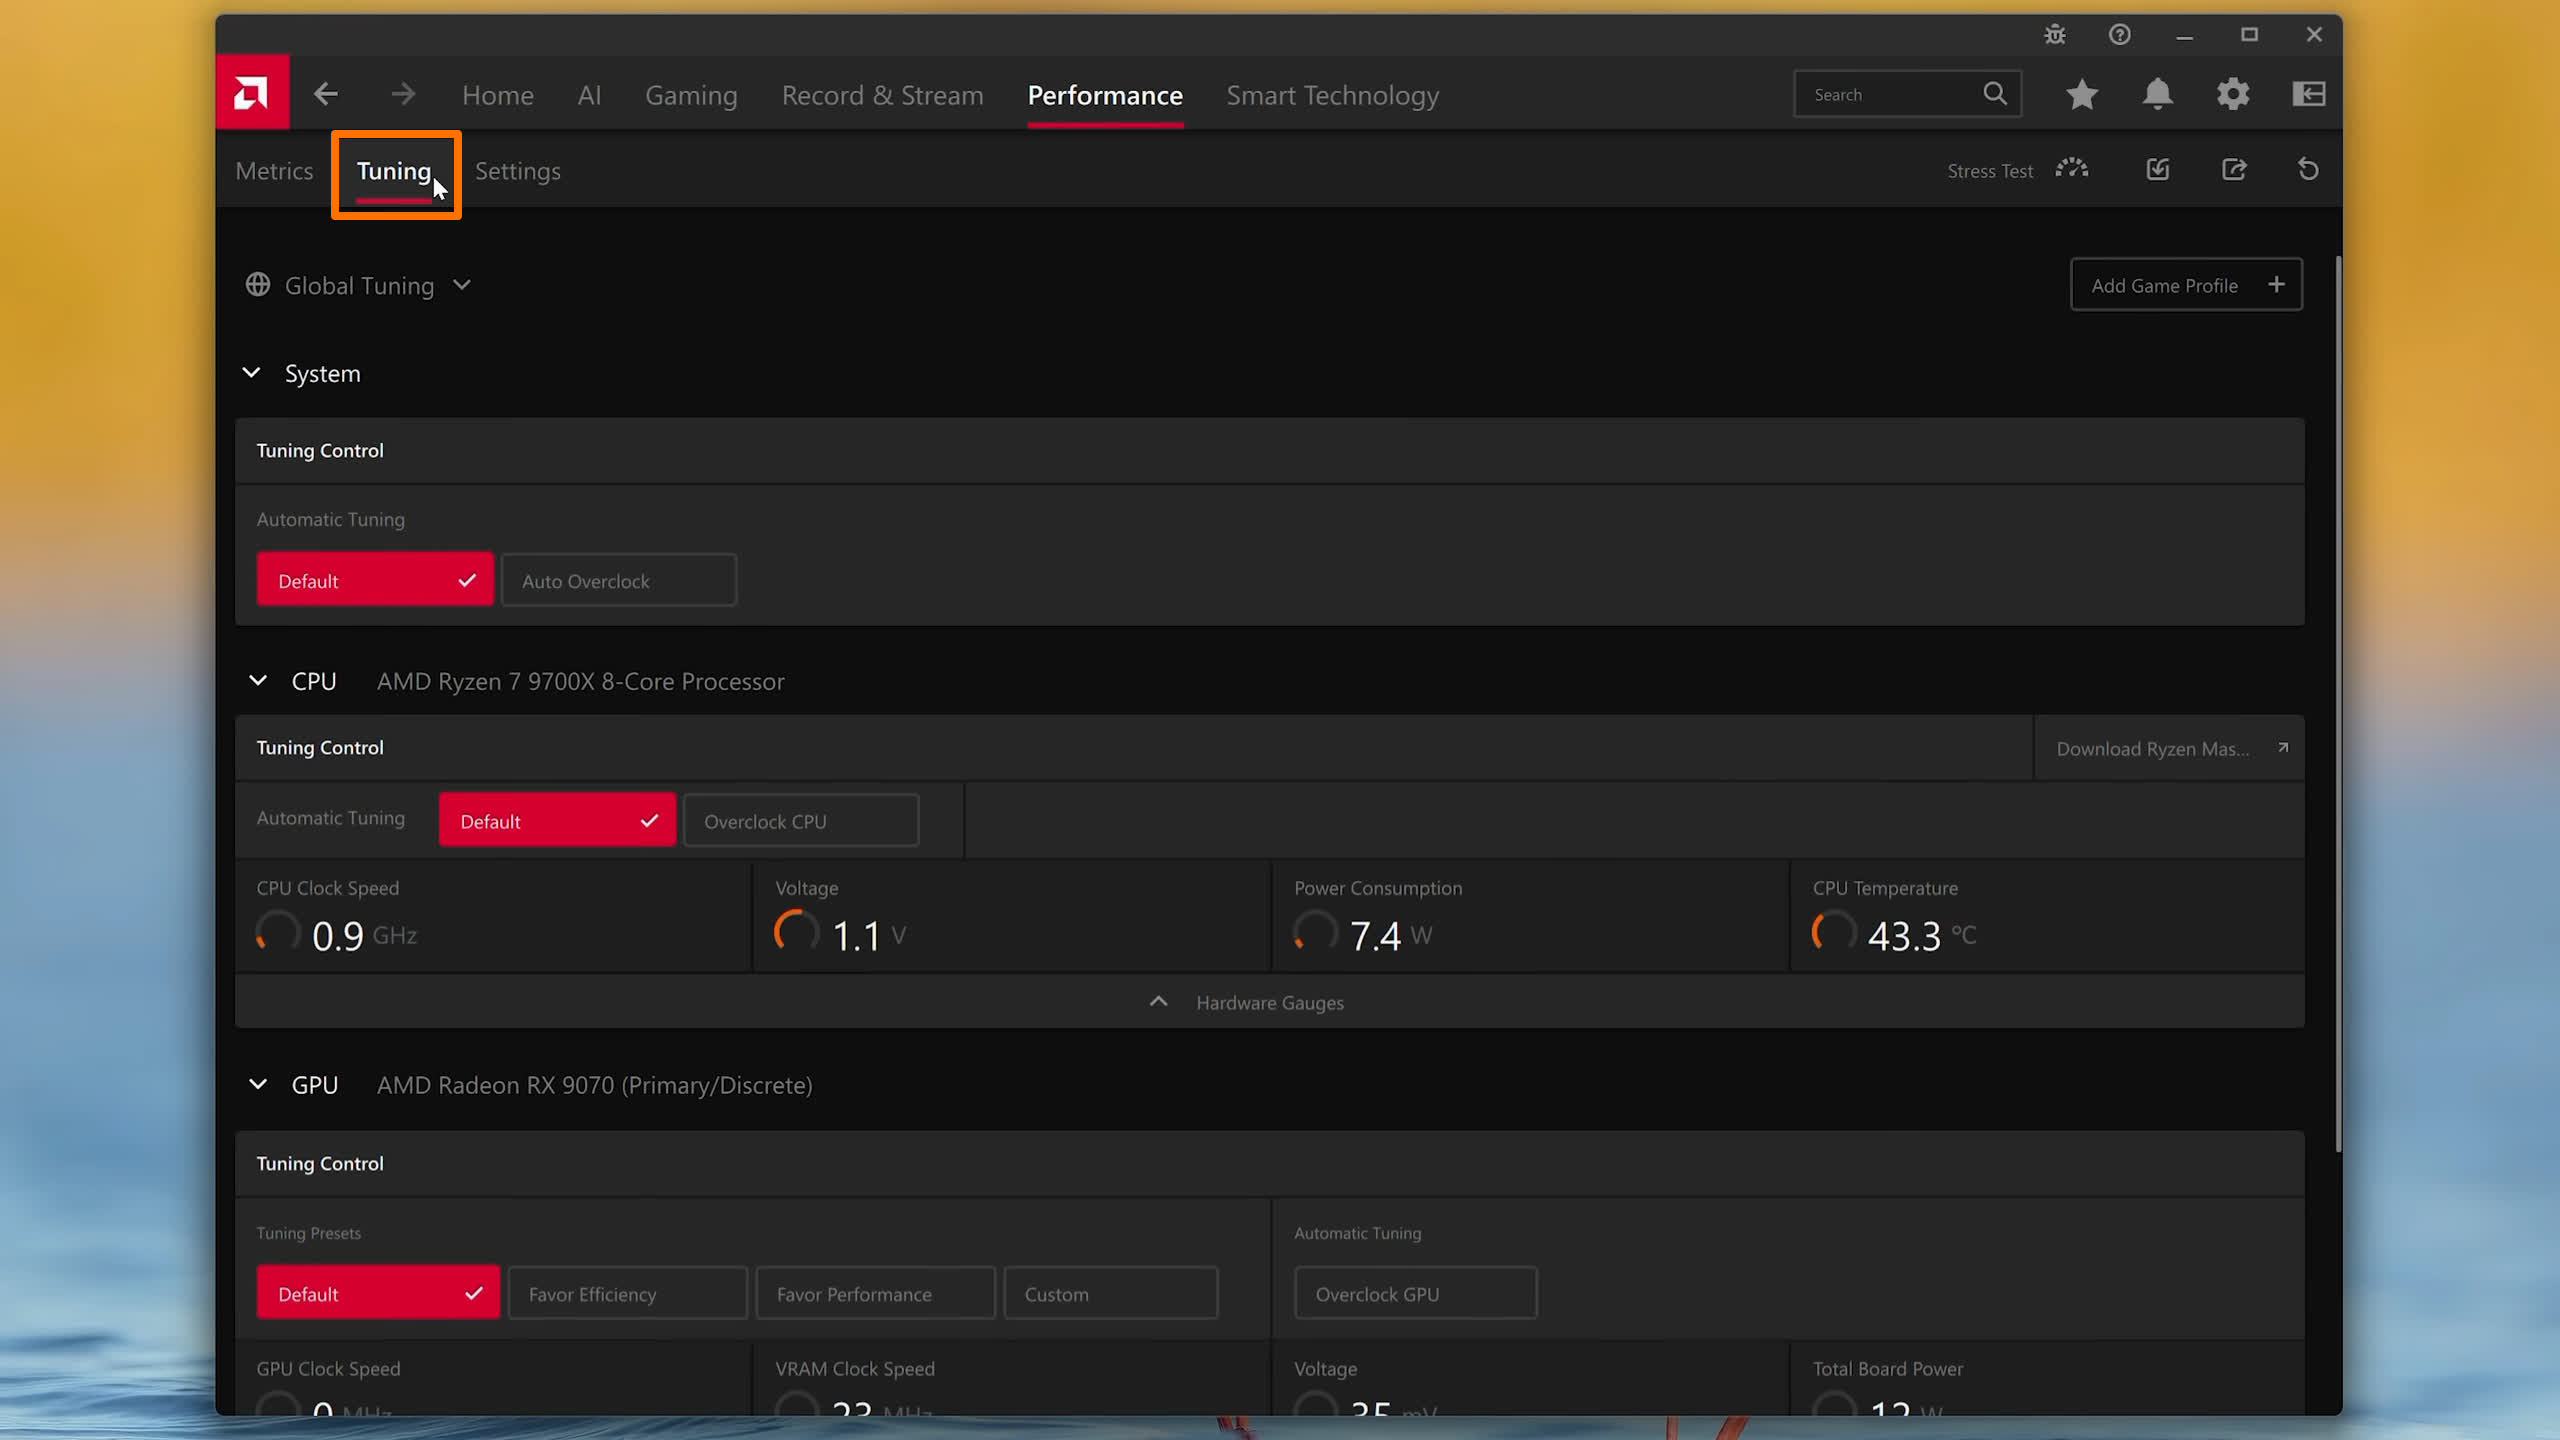Click the vertical scrollbar on the right
Screen dimensions: 2560x1440
click(2338, 705)
